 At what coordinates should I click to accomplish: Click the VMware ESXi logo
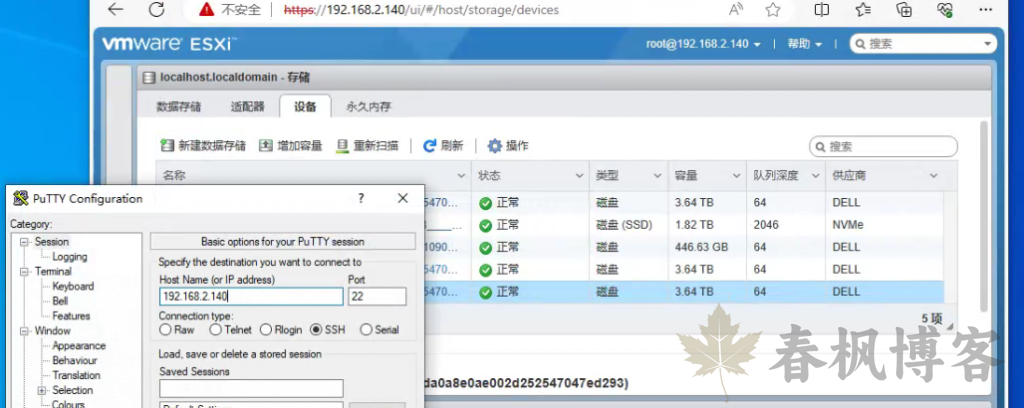[168, 44]
